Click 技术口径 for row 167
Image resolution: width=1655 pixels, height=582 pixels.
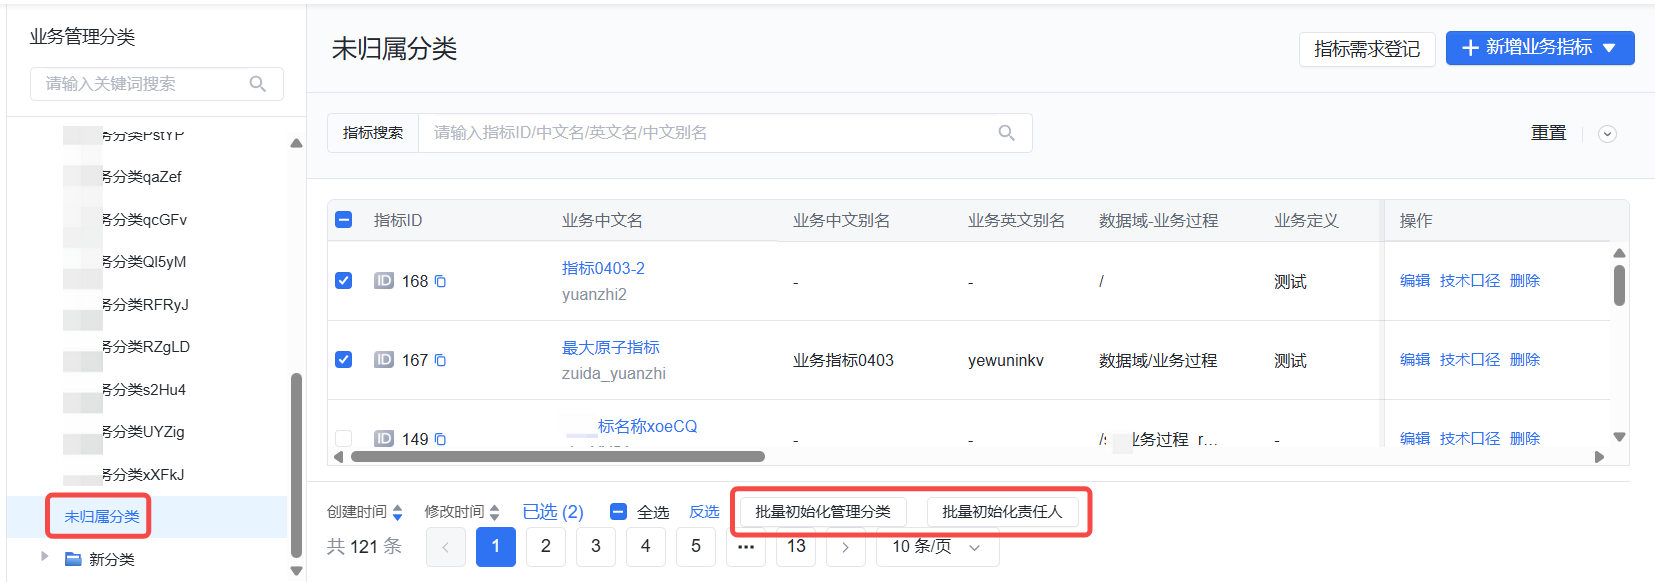tap(1470, 360)
